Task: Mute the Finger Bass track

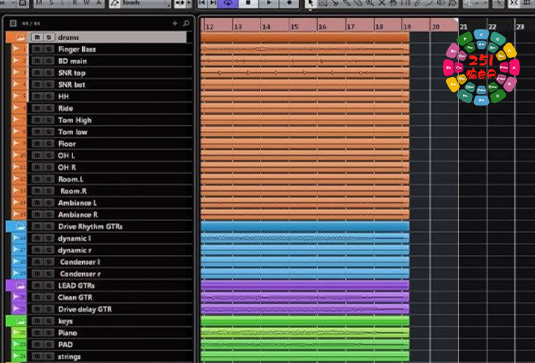Action: (37, 49)
